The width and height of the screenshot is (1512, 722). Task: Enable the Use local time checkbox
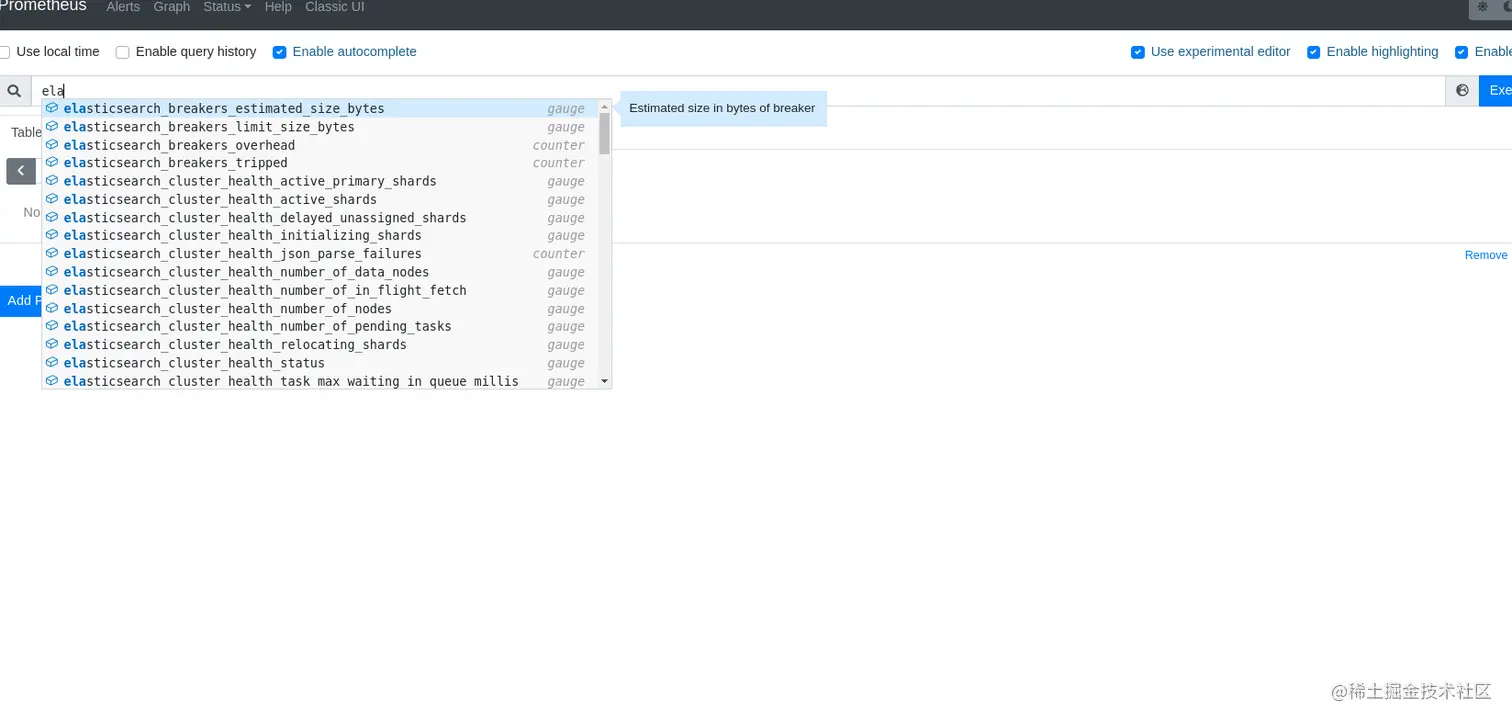[4, 52]
